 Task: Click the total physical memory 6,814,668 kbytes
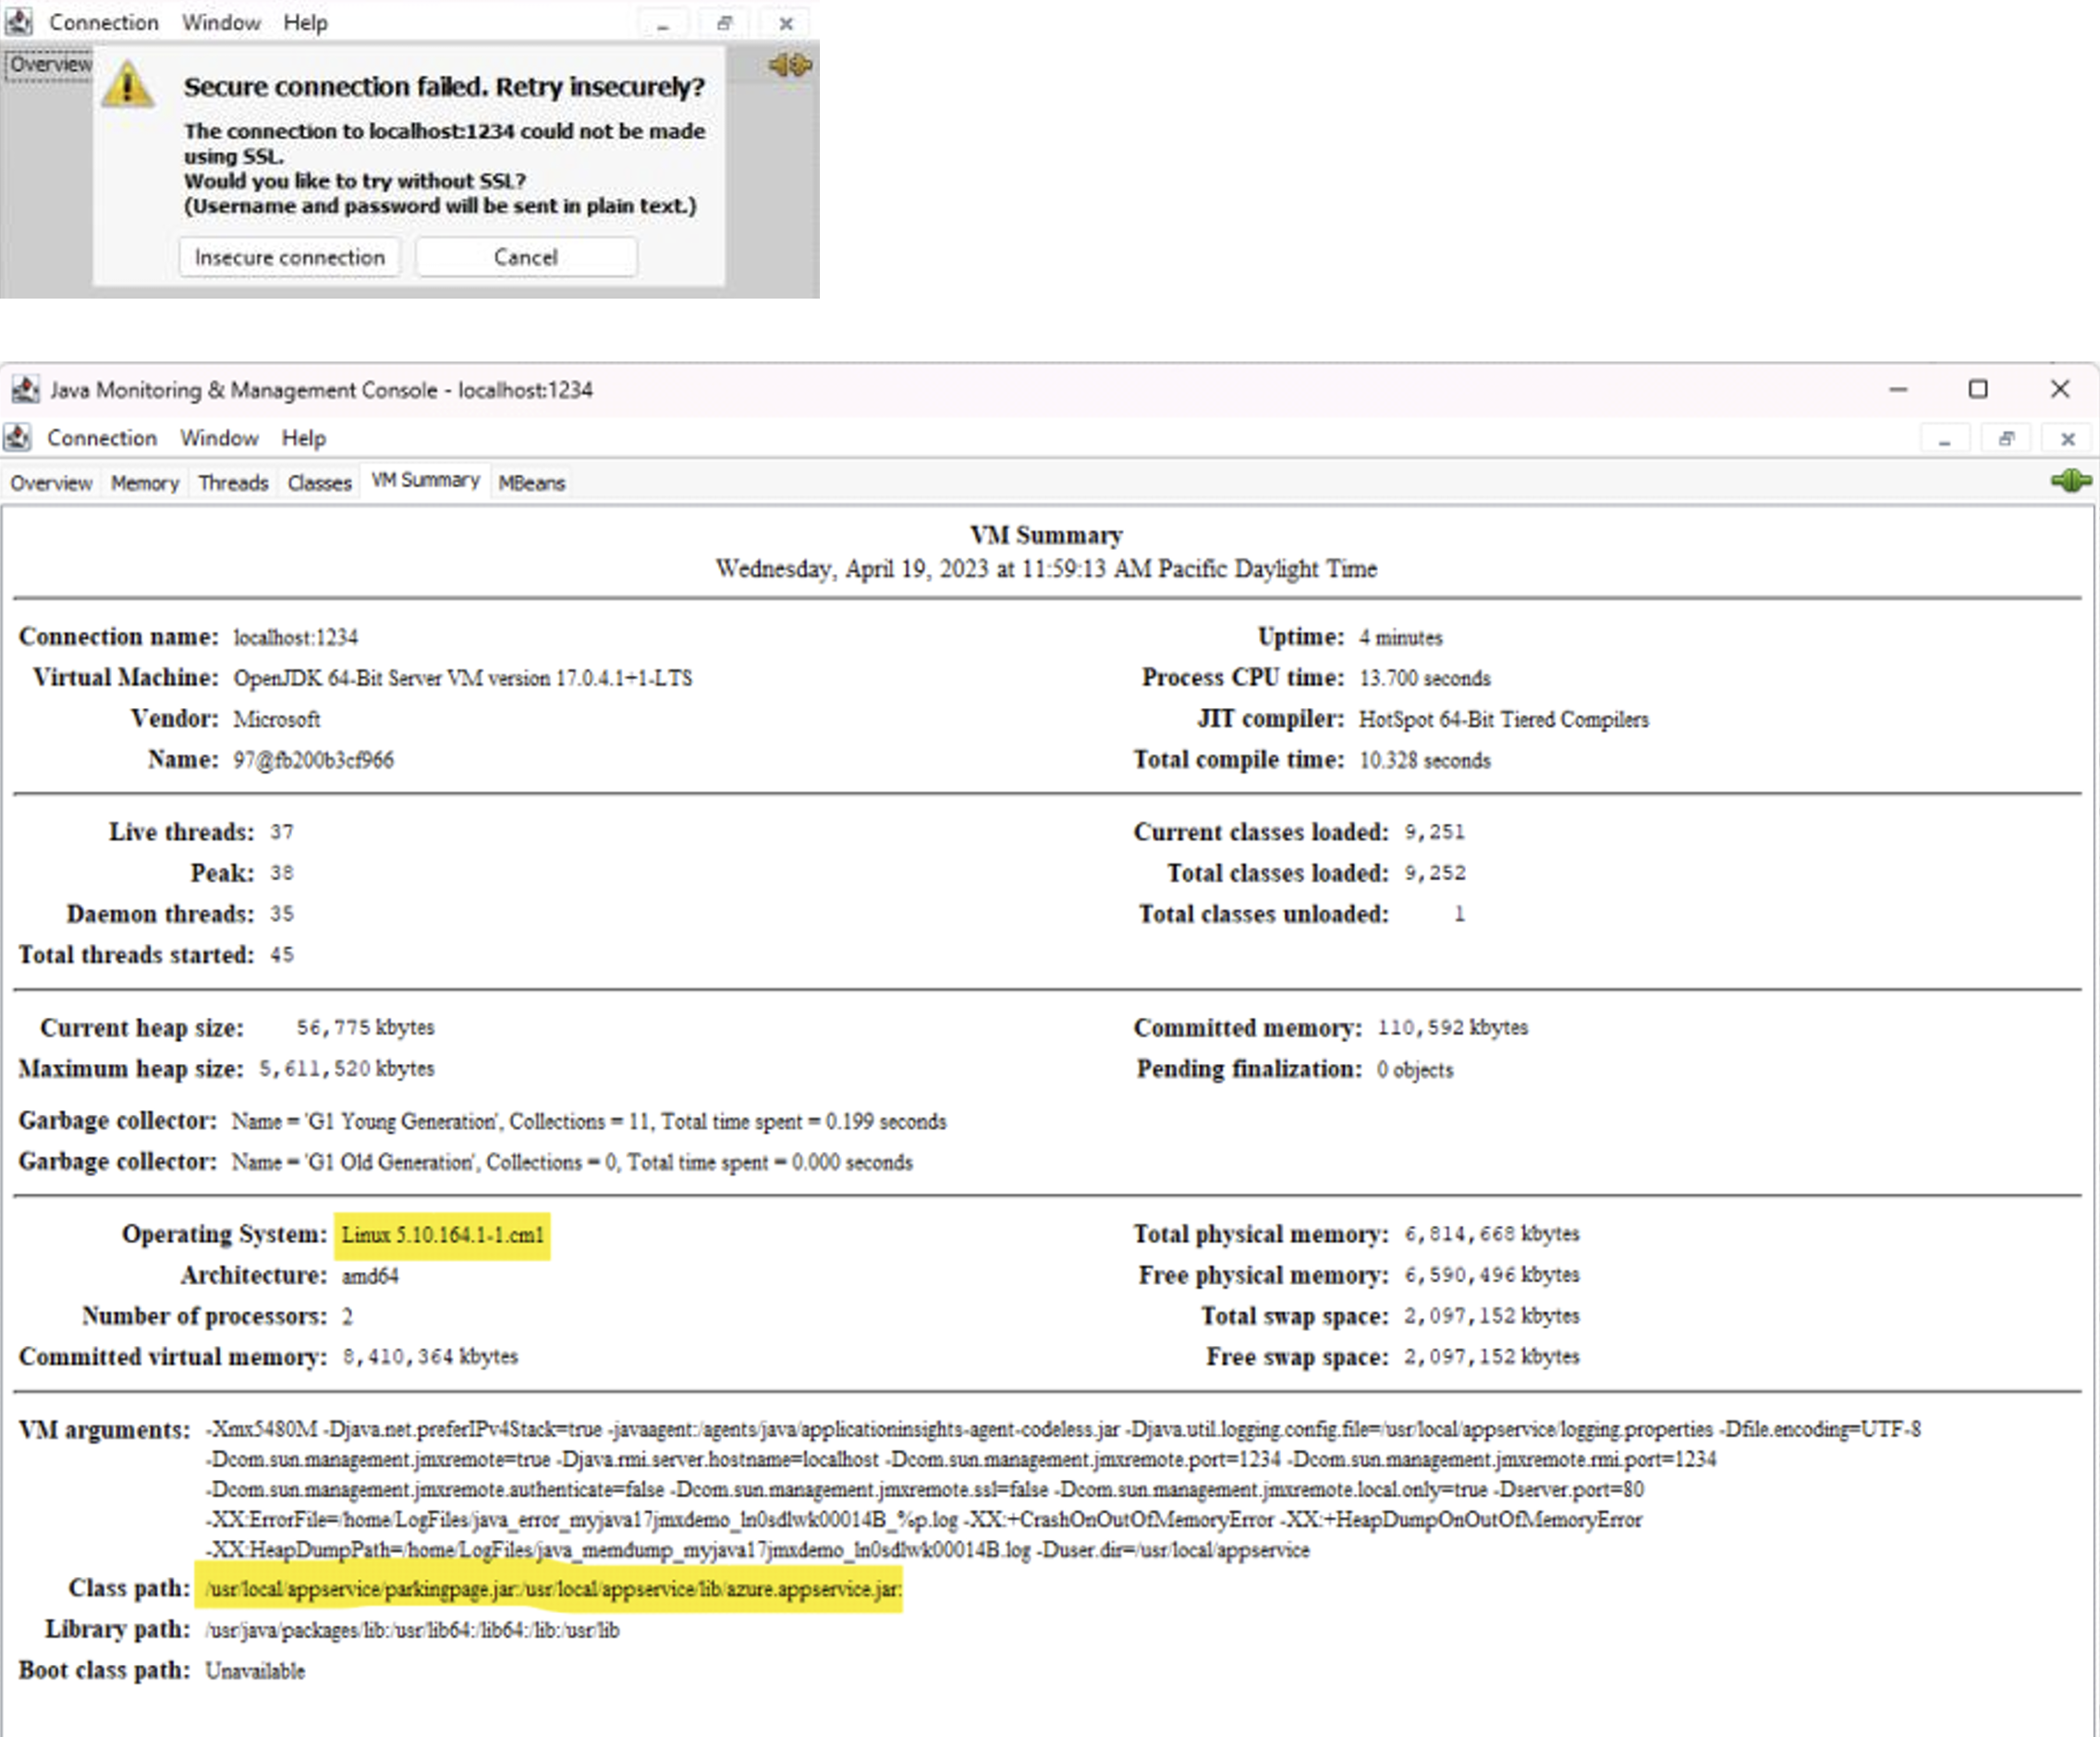pos(1491,1234)
